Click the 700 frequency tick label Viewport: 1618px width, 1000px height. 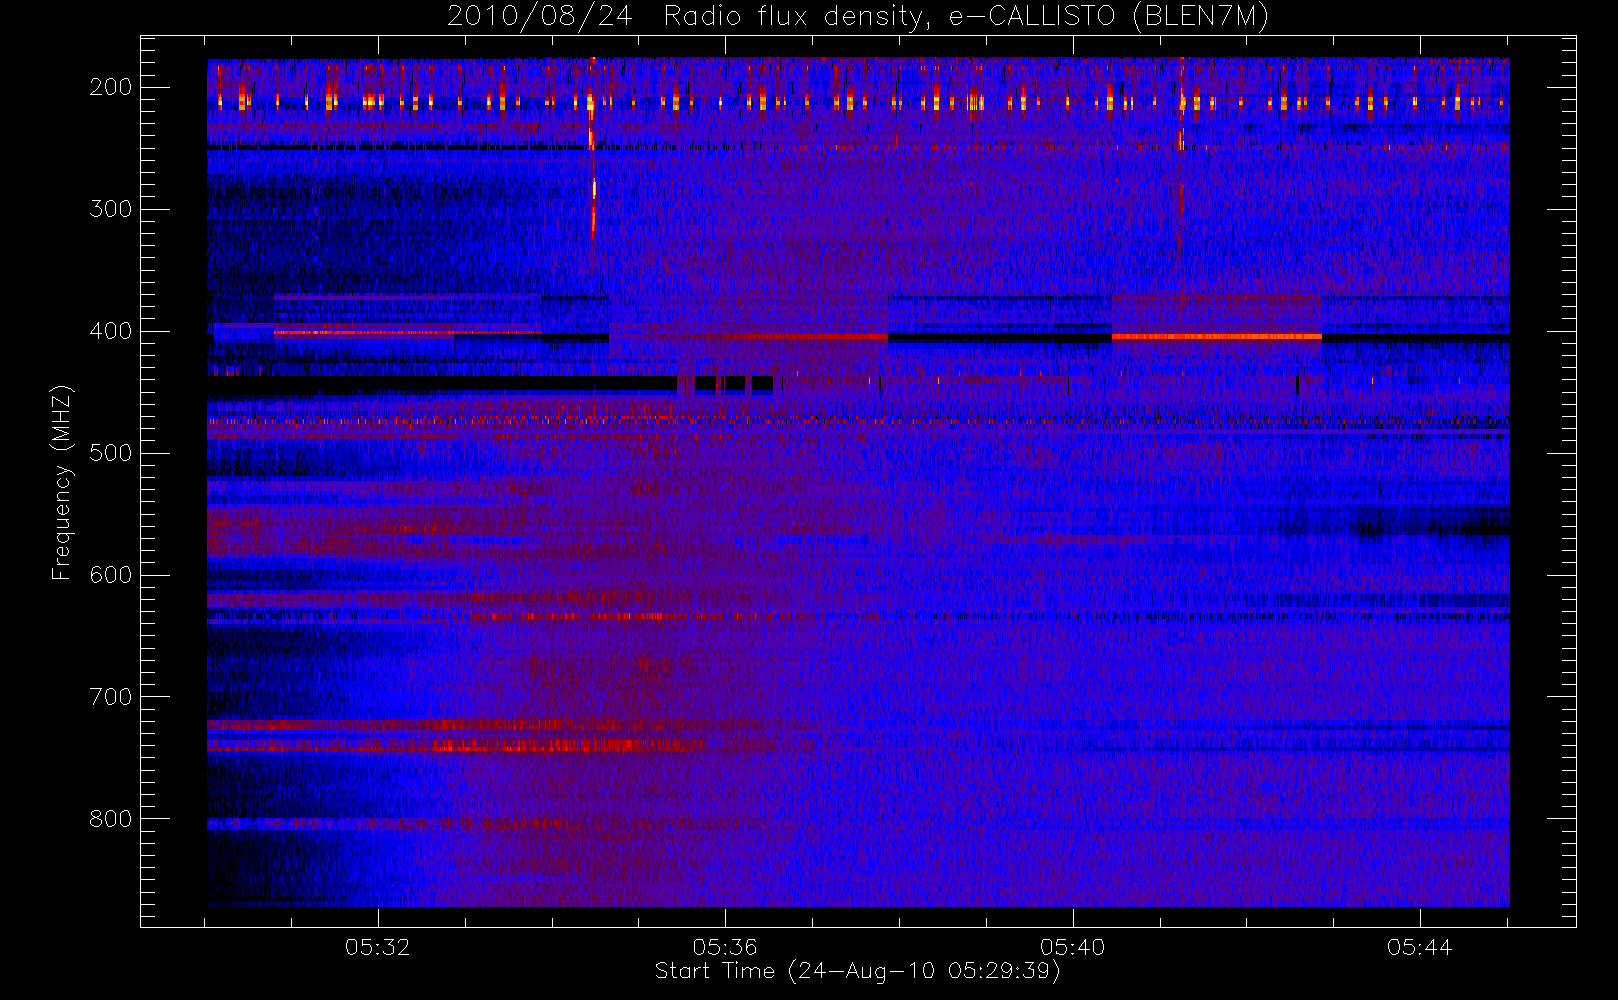point(111,697)
